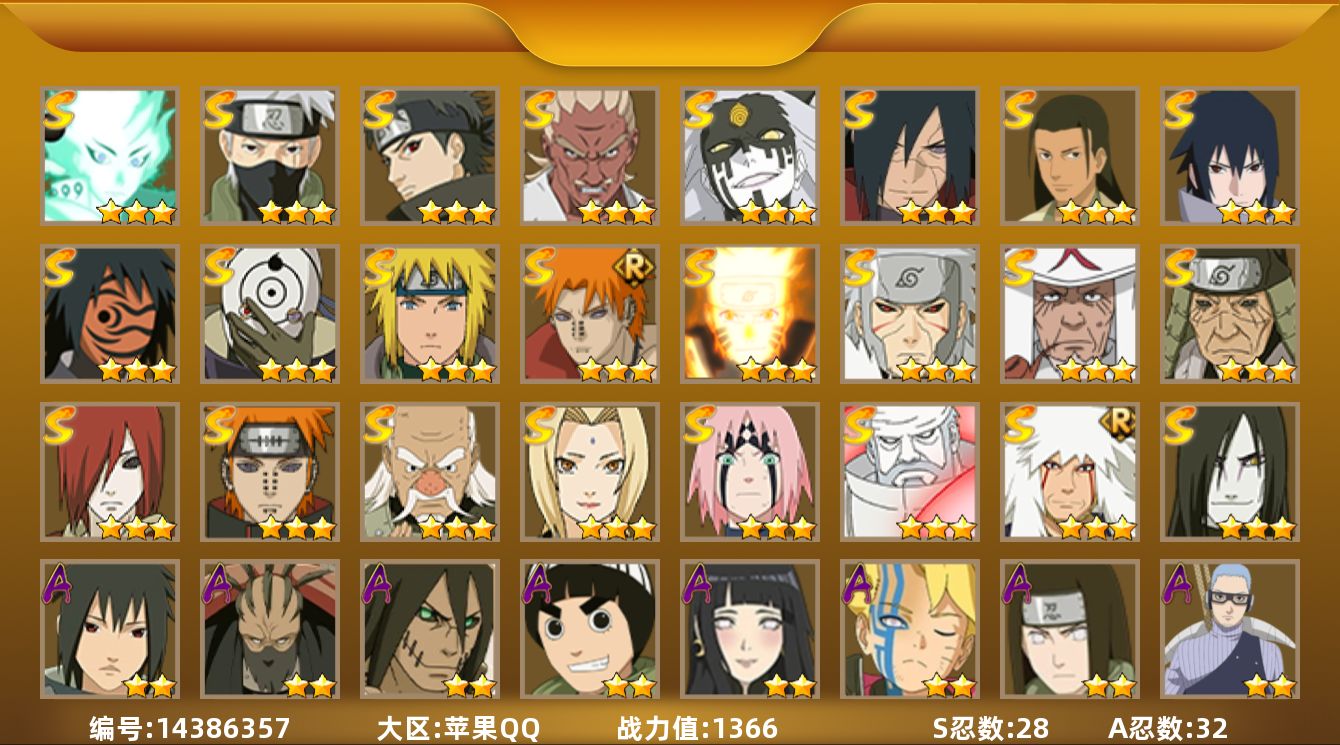Select the masked Kakashi S-rank portrait

(x=270, y=155)
